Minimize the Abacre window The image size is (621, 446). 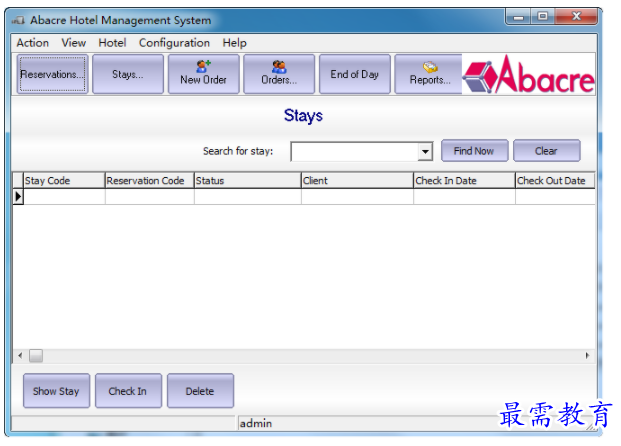pos(518,17)
